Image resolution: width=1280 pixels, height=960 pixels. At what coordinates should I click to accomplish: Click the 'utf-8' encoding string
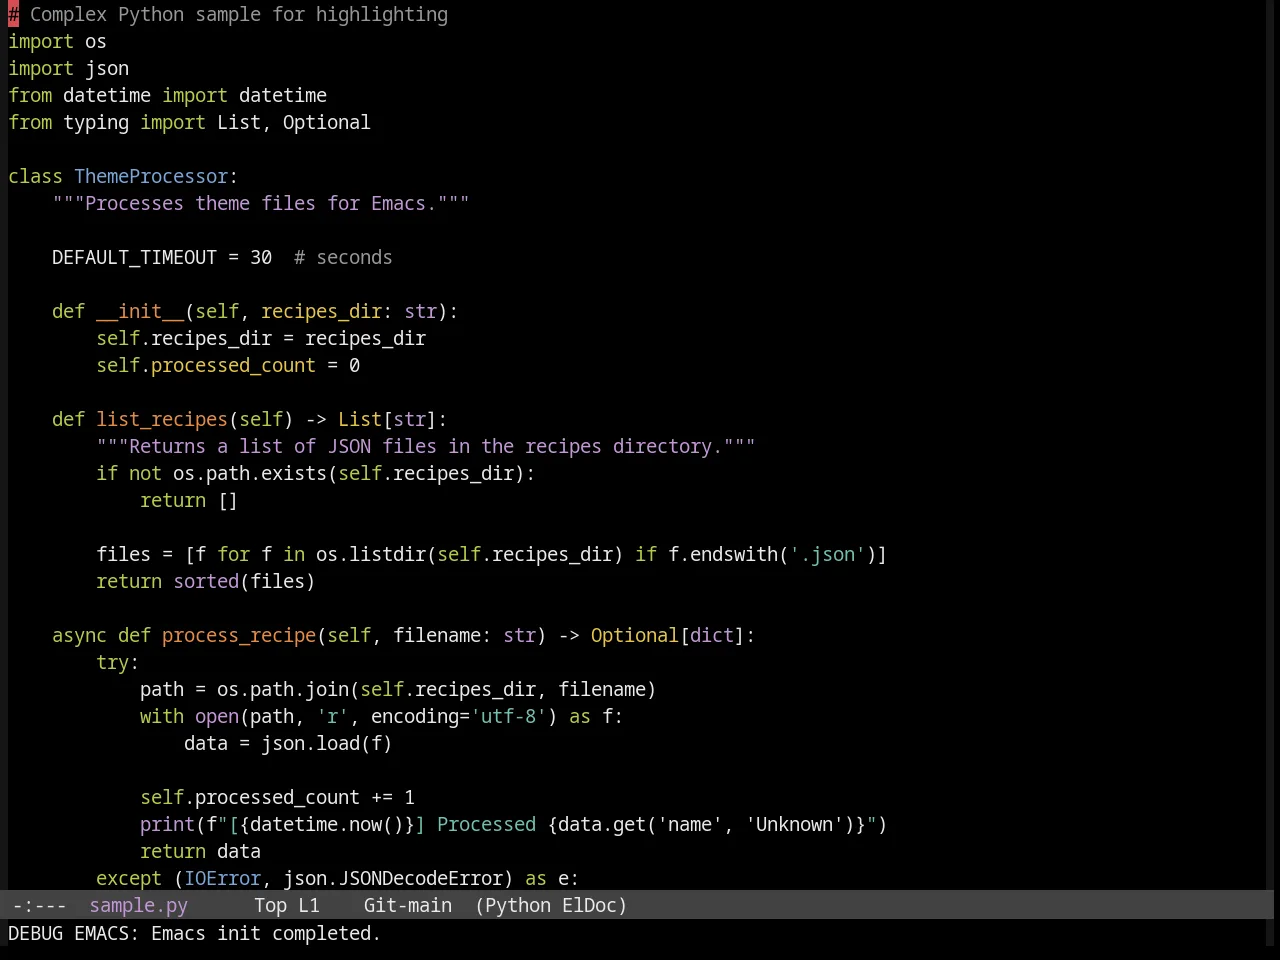(x=509, y=716)
